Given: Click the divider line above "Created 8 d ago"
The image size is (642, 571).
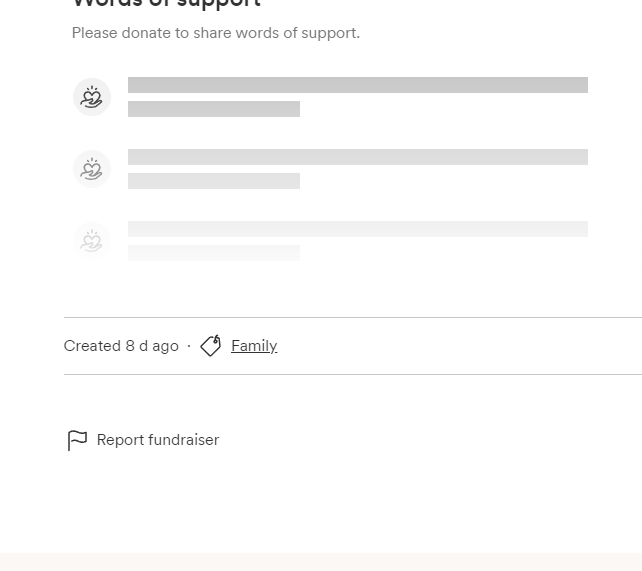Looking at the screenshot, I should [352, 317].
